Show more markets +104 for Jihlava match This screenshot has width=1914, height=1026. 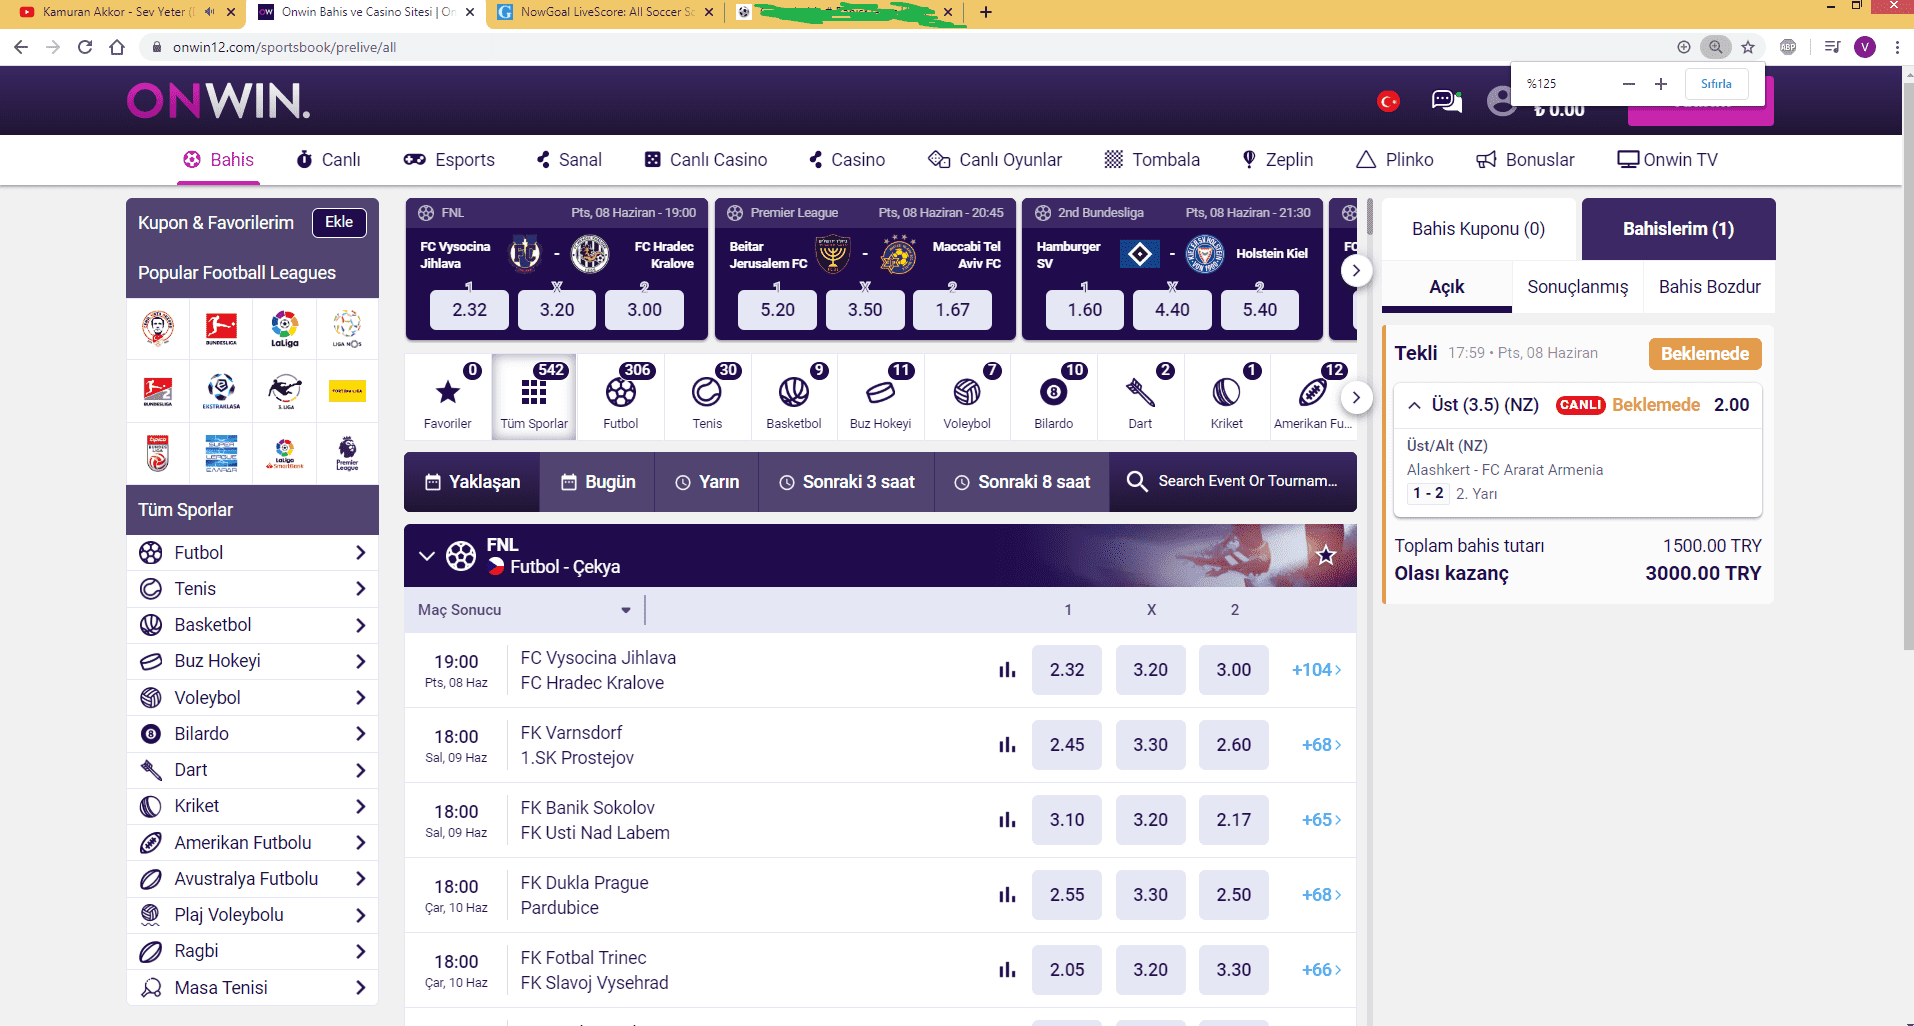pyautogui.click(x=1316, y=670)
